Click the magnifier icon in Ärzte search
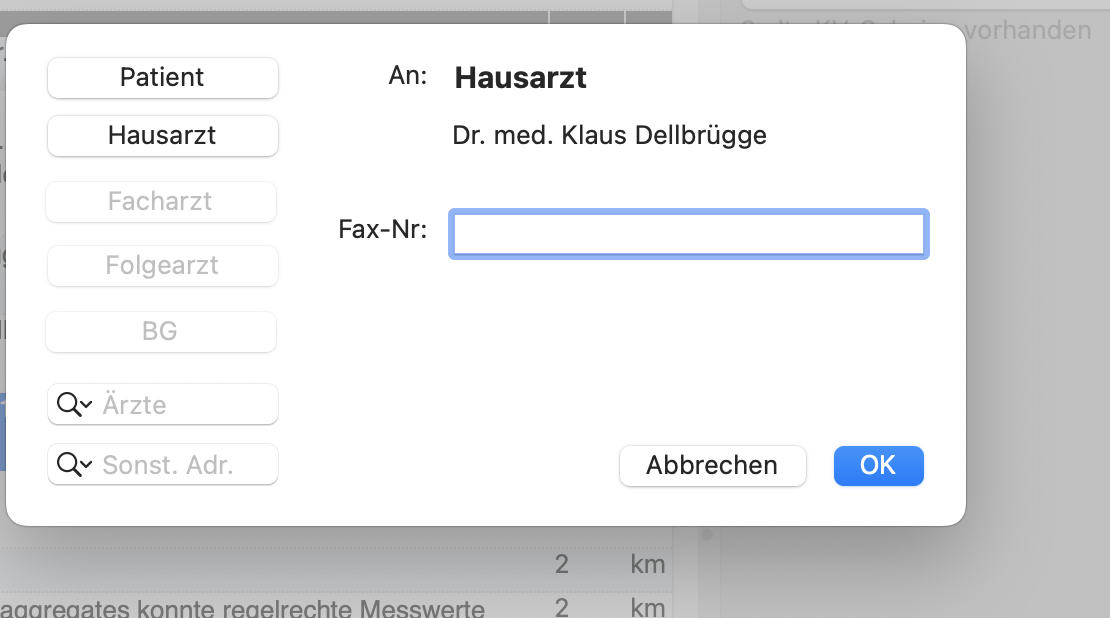The width and height of the screenshot is (1110, 618). (x=69, y=405)
